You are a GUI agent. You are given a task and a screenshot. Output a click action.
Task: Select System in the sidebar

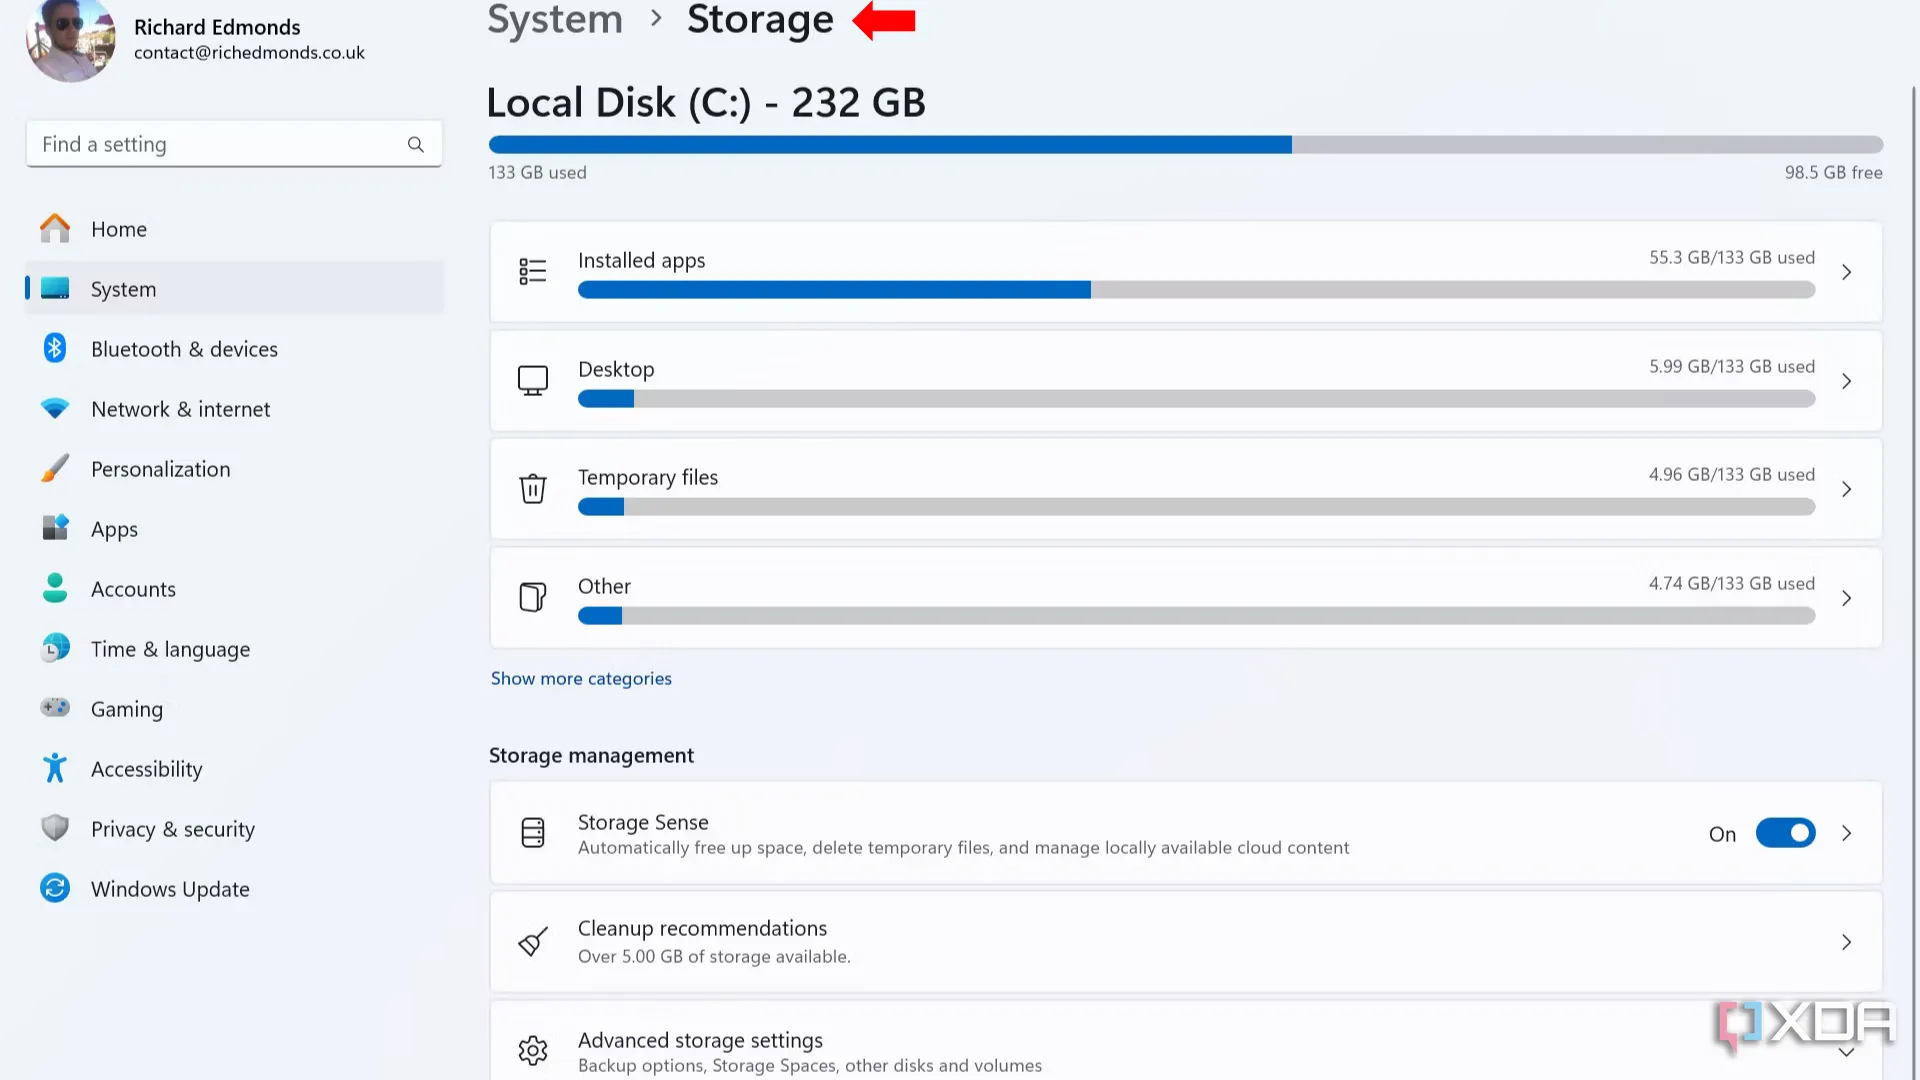[x=234, y=289]
